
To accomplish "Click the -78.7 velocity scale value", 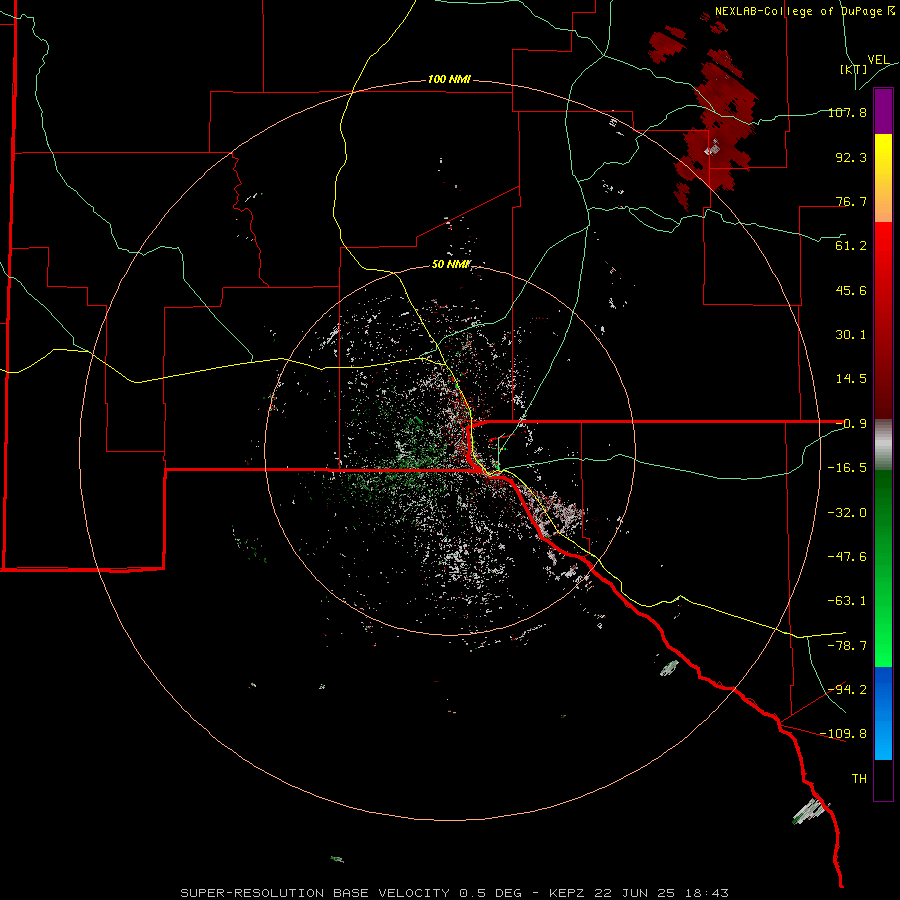I will [x=848, y=646].
